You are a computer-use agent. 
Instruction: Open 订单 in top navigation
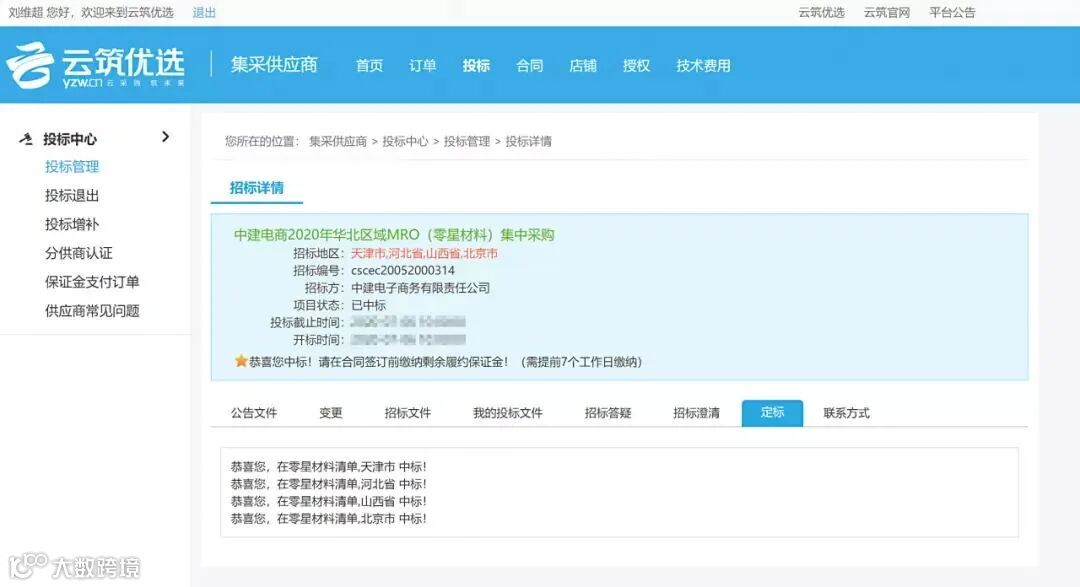click(x=422, y=65)
